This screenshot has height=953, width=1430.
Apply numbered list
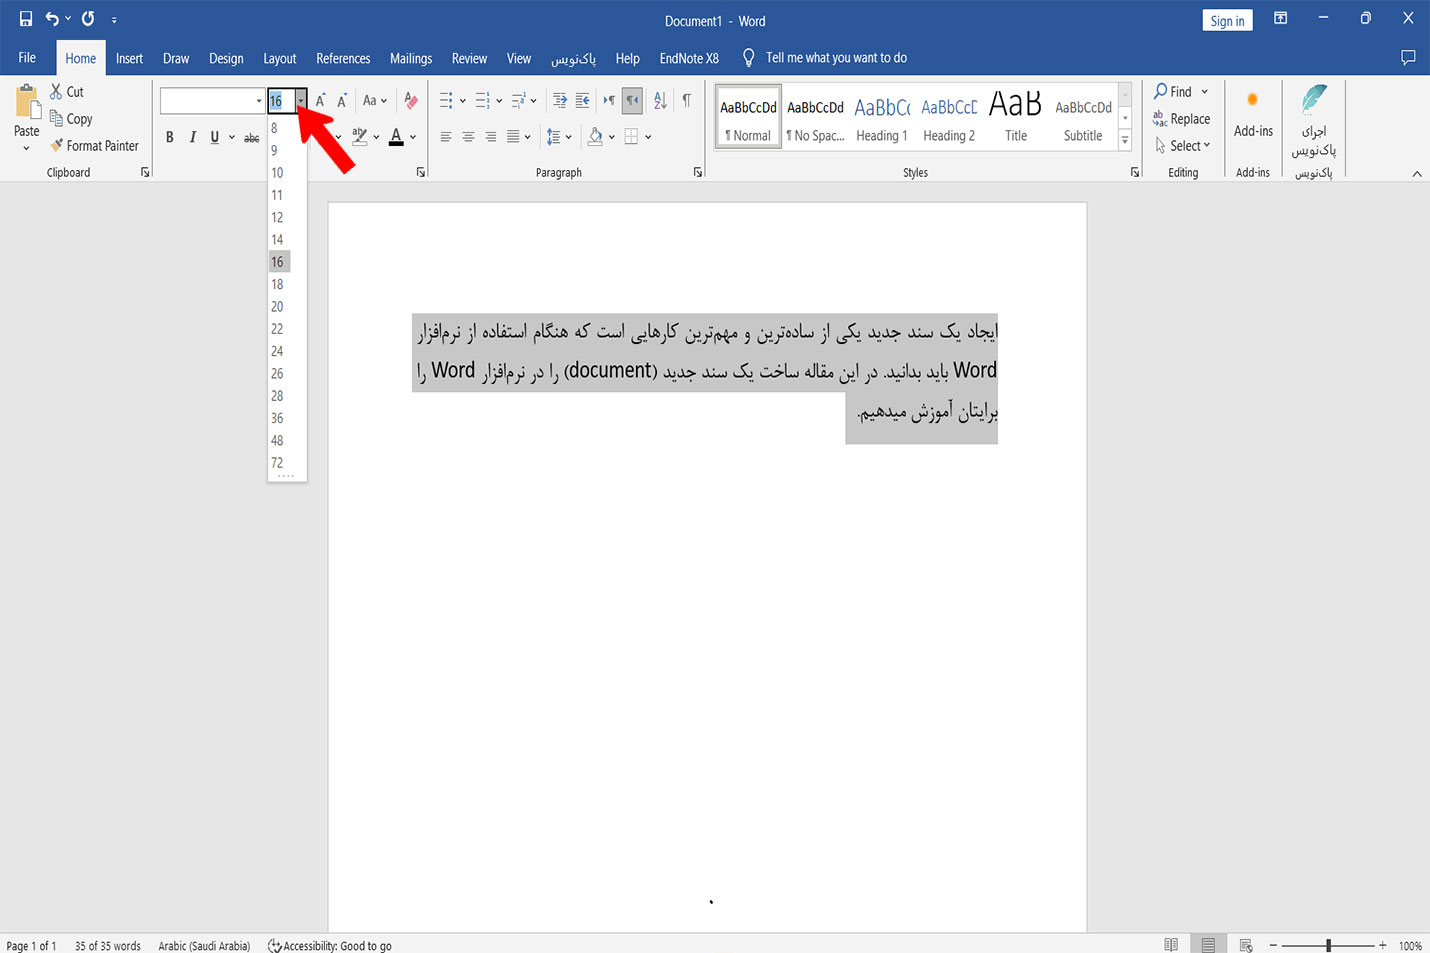click(482, 100)
